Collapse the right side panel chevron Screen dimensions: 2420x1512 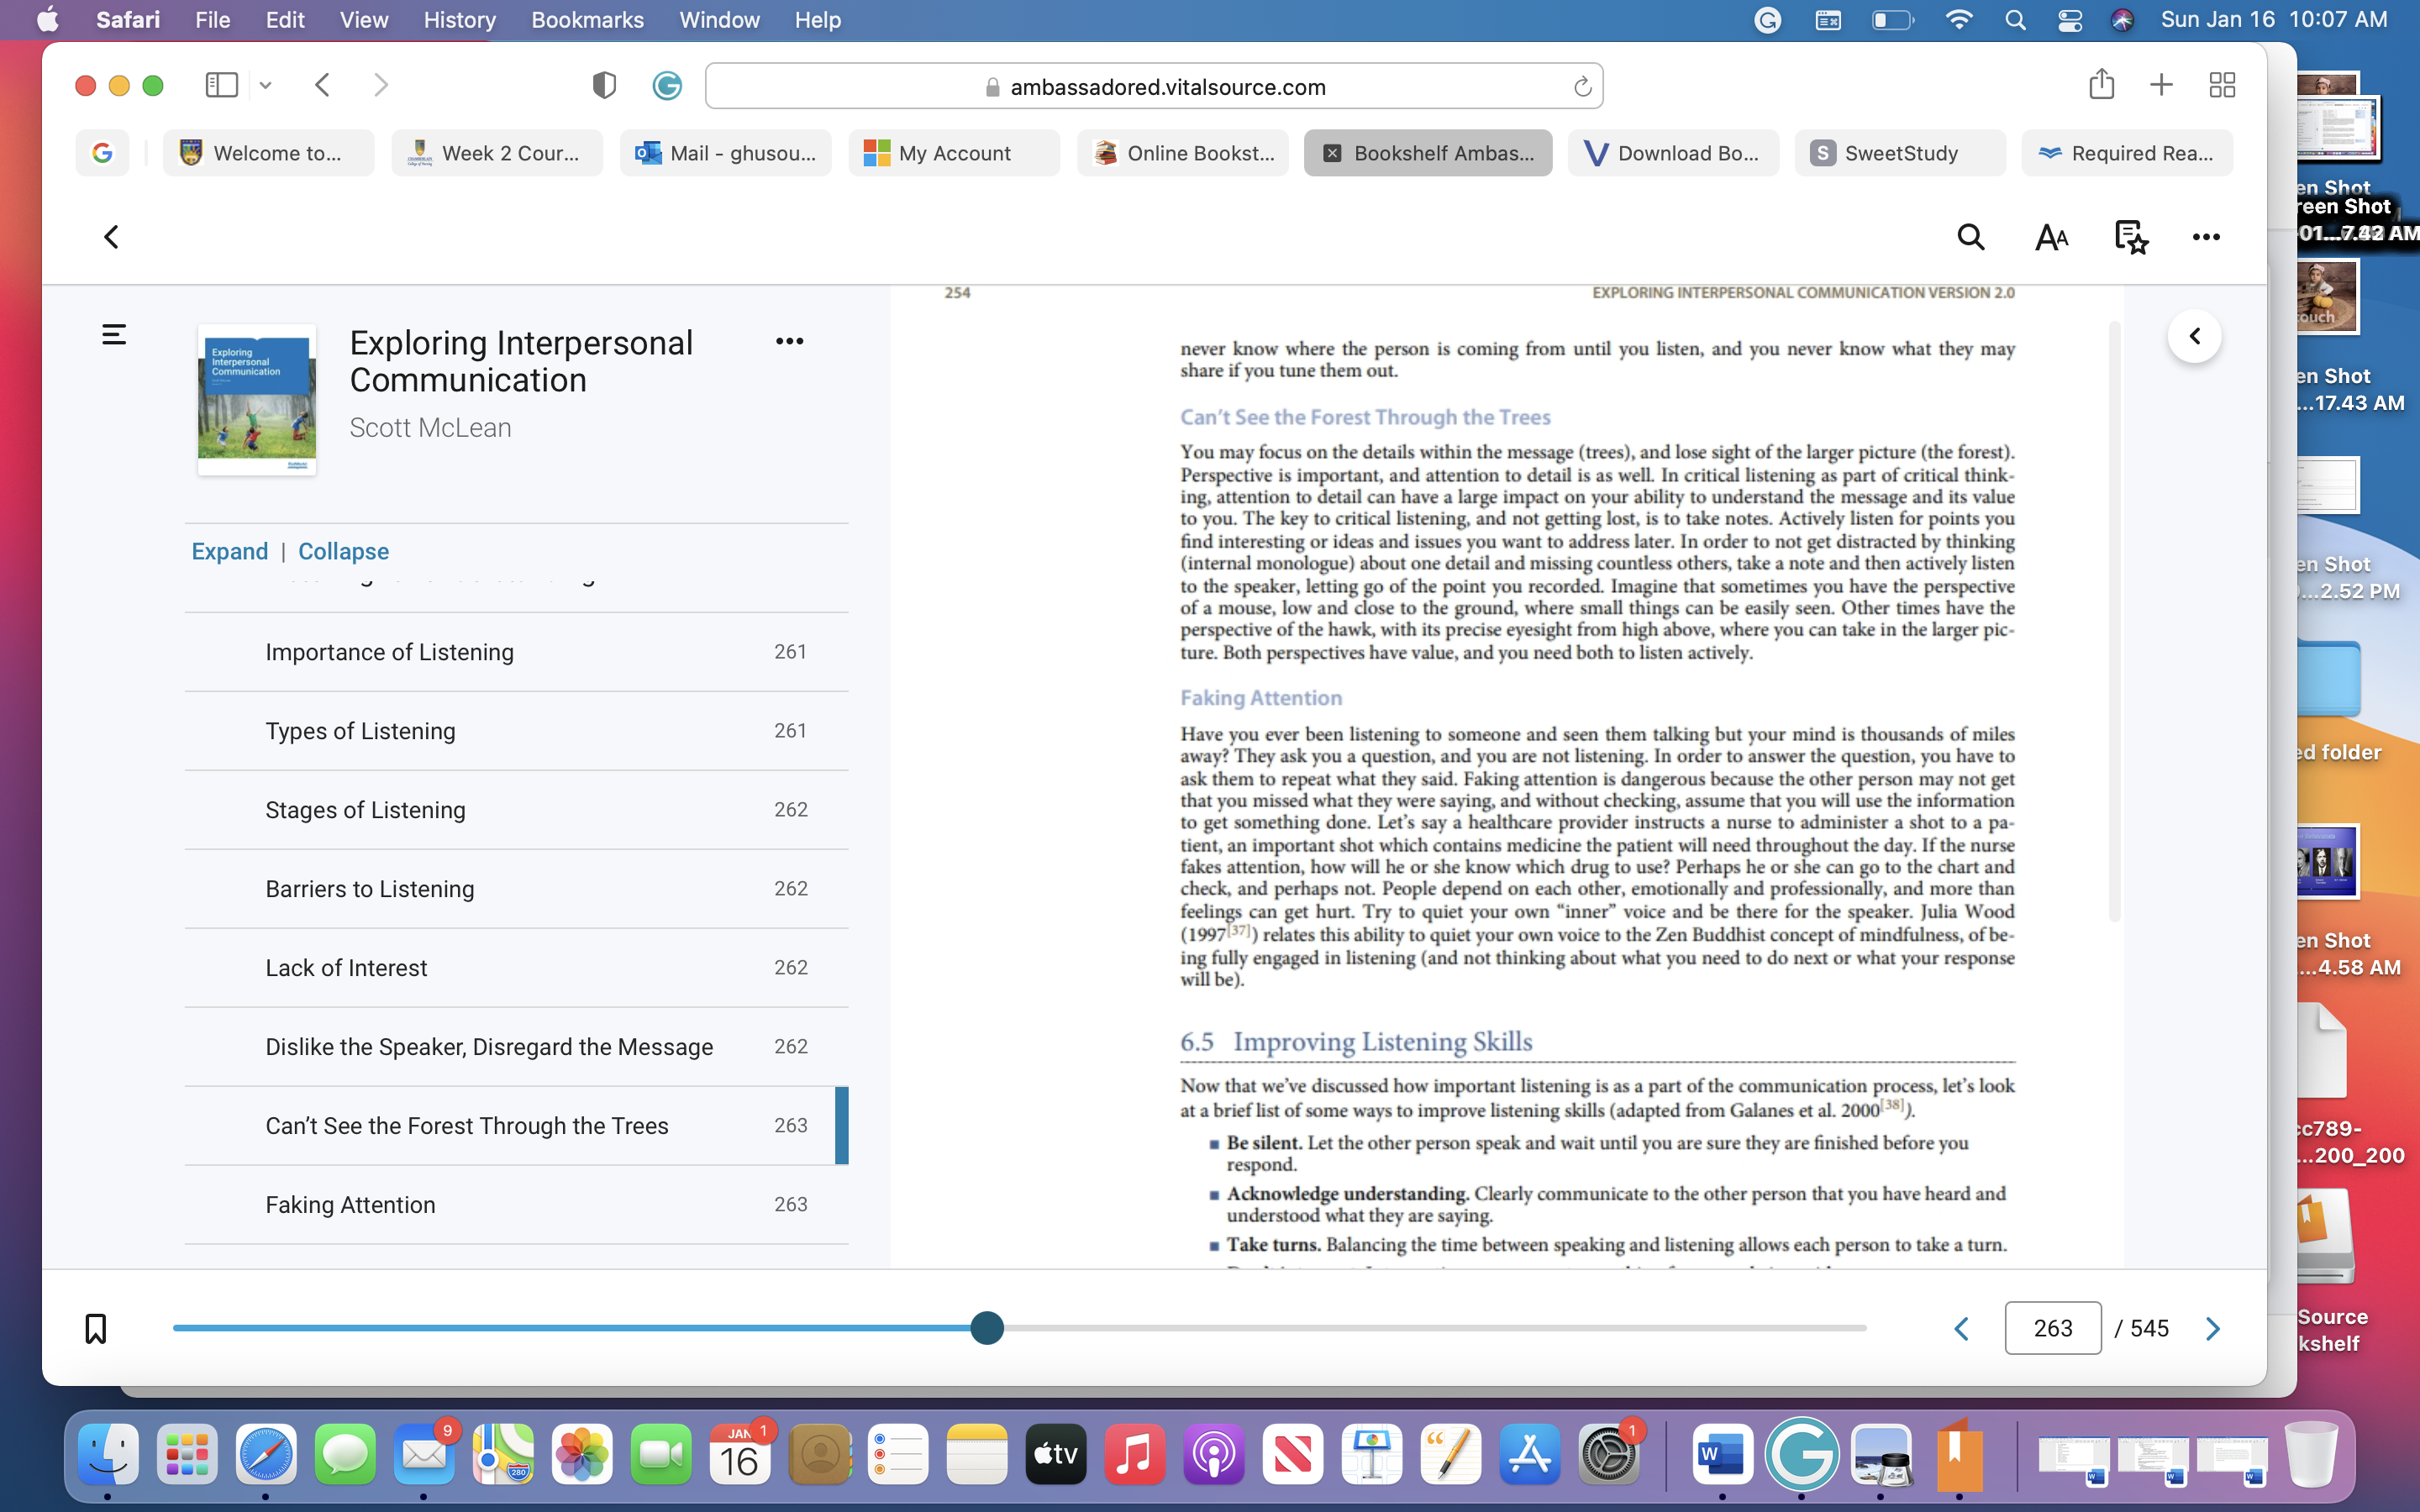click(2195, 336)
